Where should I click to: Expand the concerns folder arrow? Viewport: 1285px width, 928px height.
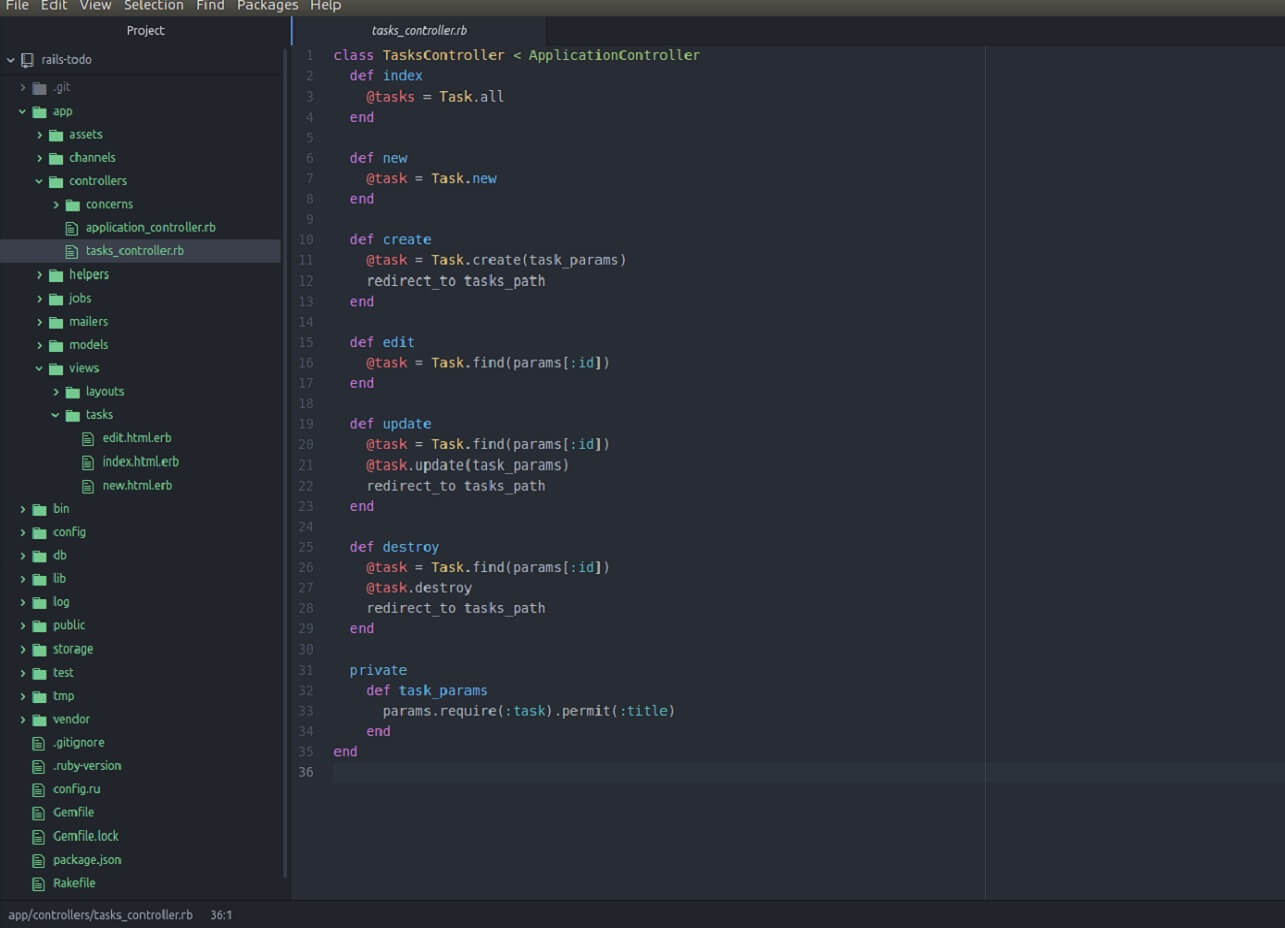[57, 205]
